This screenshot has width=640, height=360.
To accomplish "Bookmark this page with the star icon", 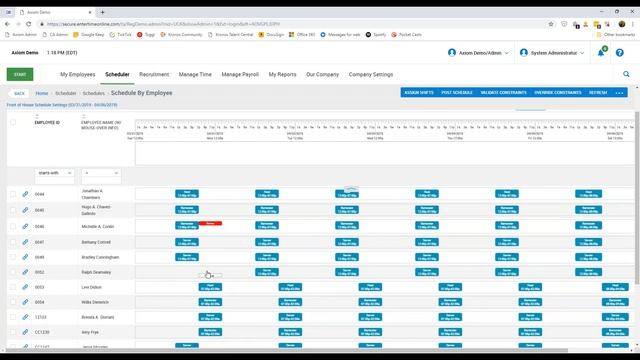I will click(551, 24).
